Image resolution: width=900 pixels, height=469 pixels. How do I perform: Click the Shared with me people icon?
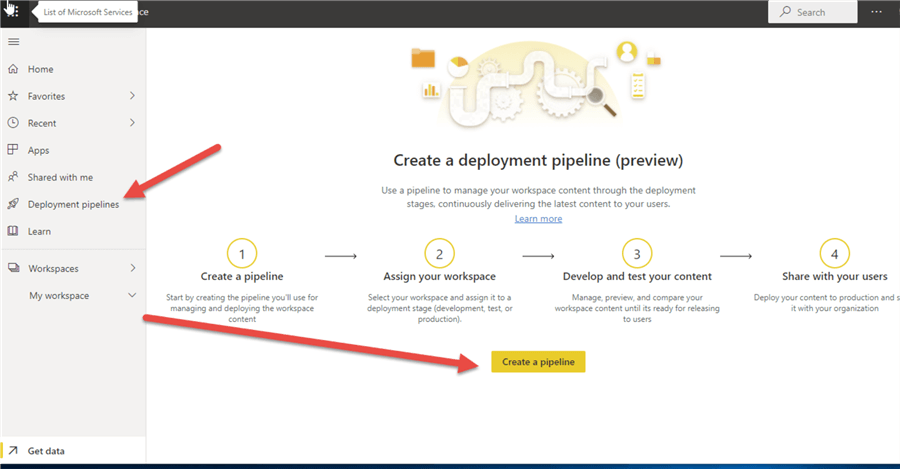click(13, 177)
